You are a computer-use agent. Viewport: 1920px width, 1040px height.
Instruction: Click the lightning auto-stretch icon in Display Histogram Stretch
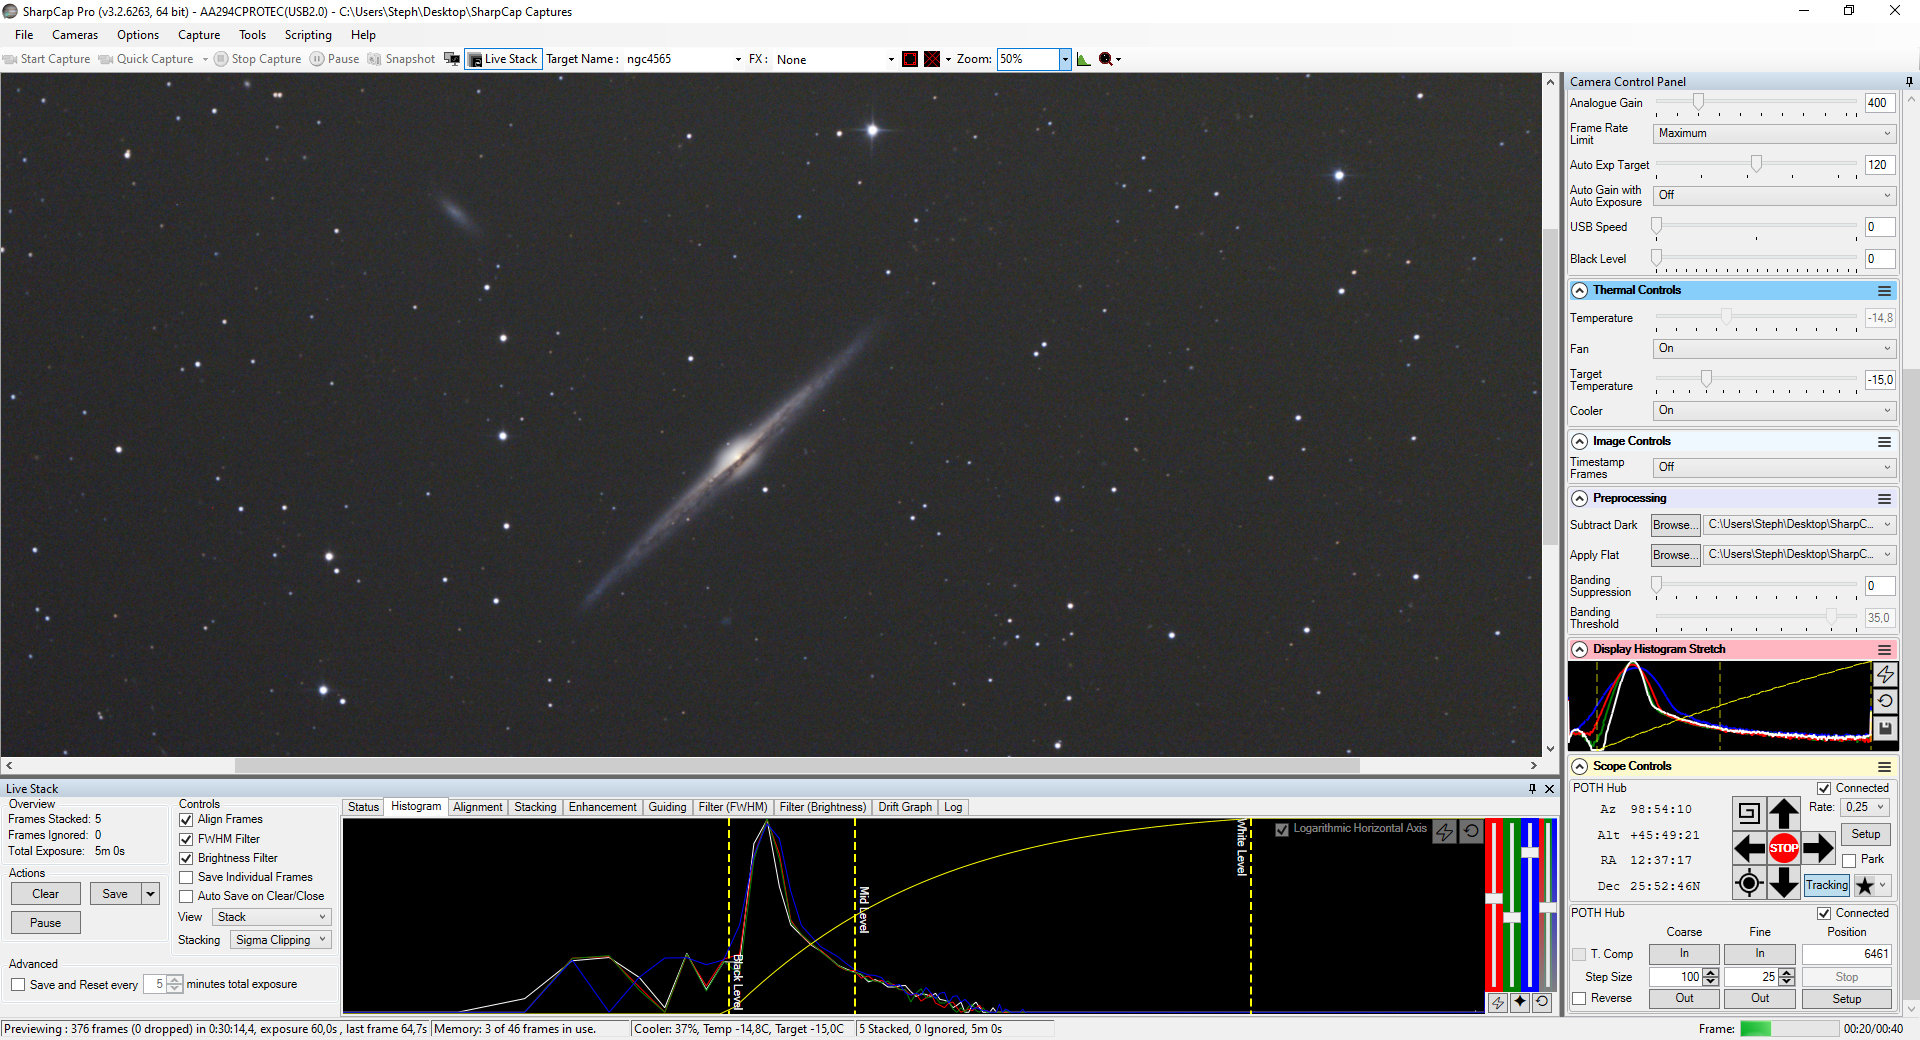pos(1885,675)
